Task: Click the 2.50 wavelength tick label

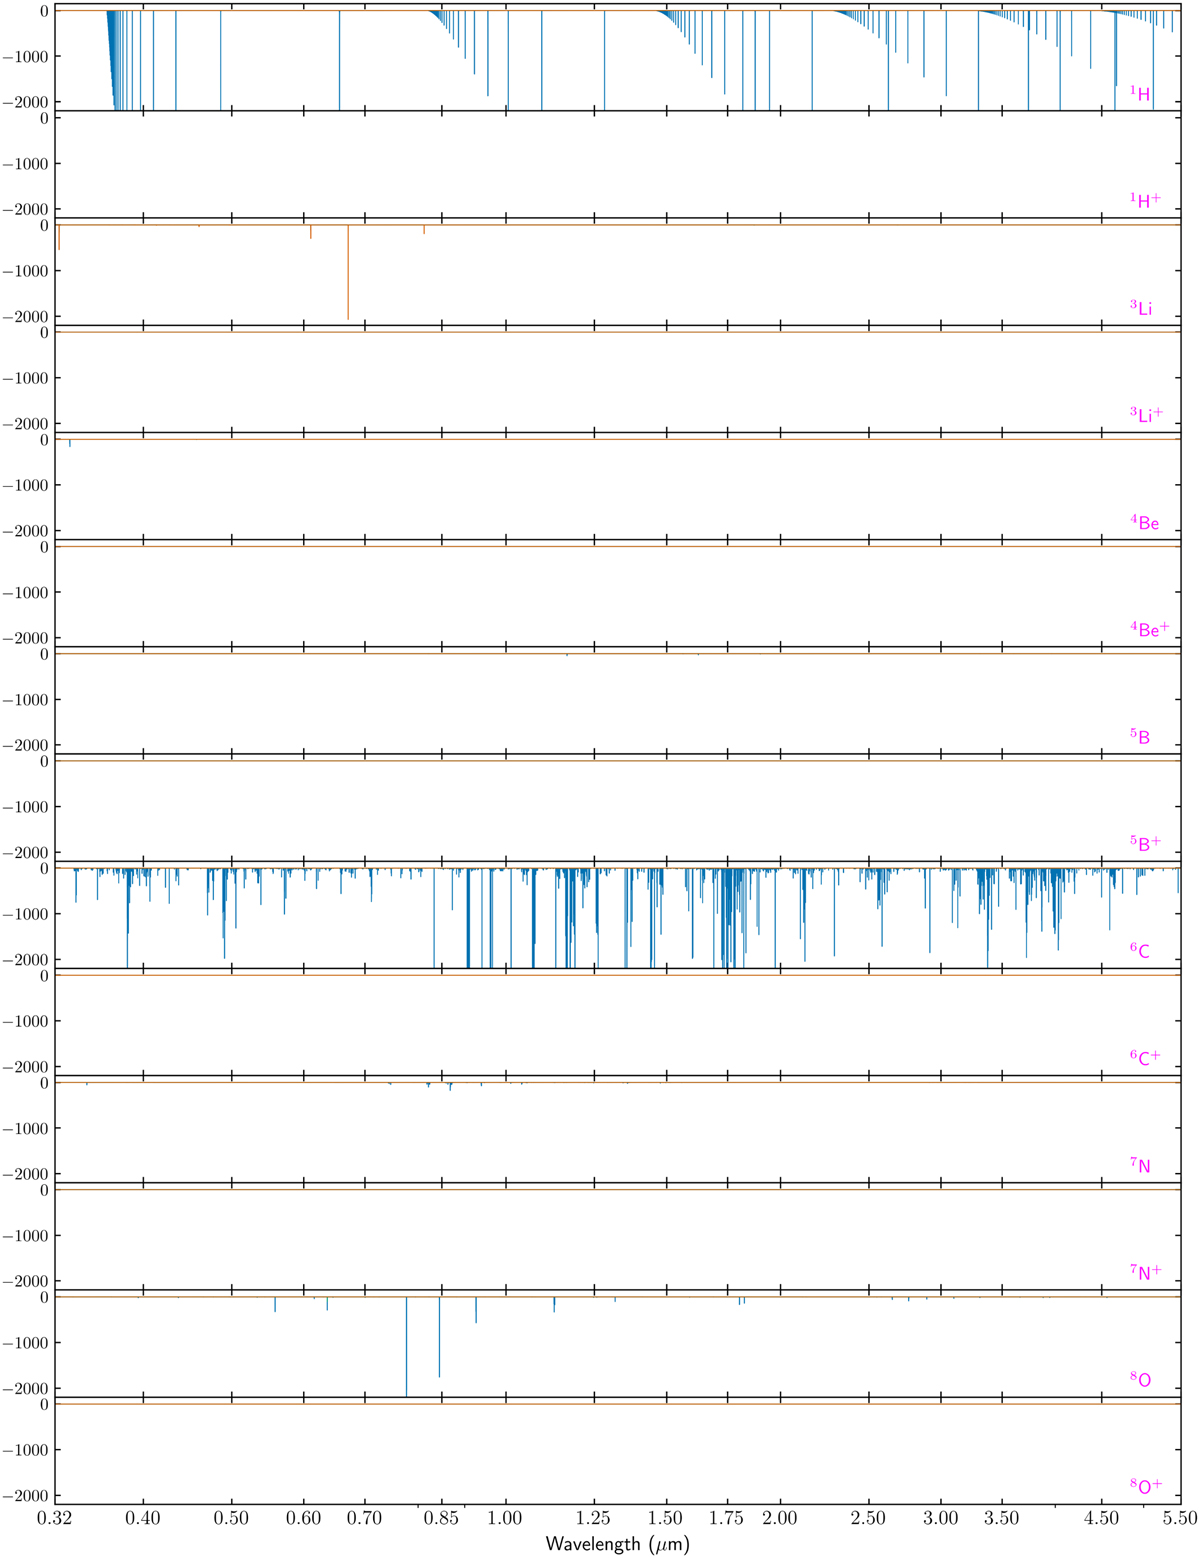Action: pos(868,1518)
